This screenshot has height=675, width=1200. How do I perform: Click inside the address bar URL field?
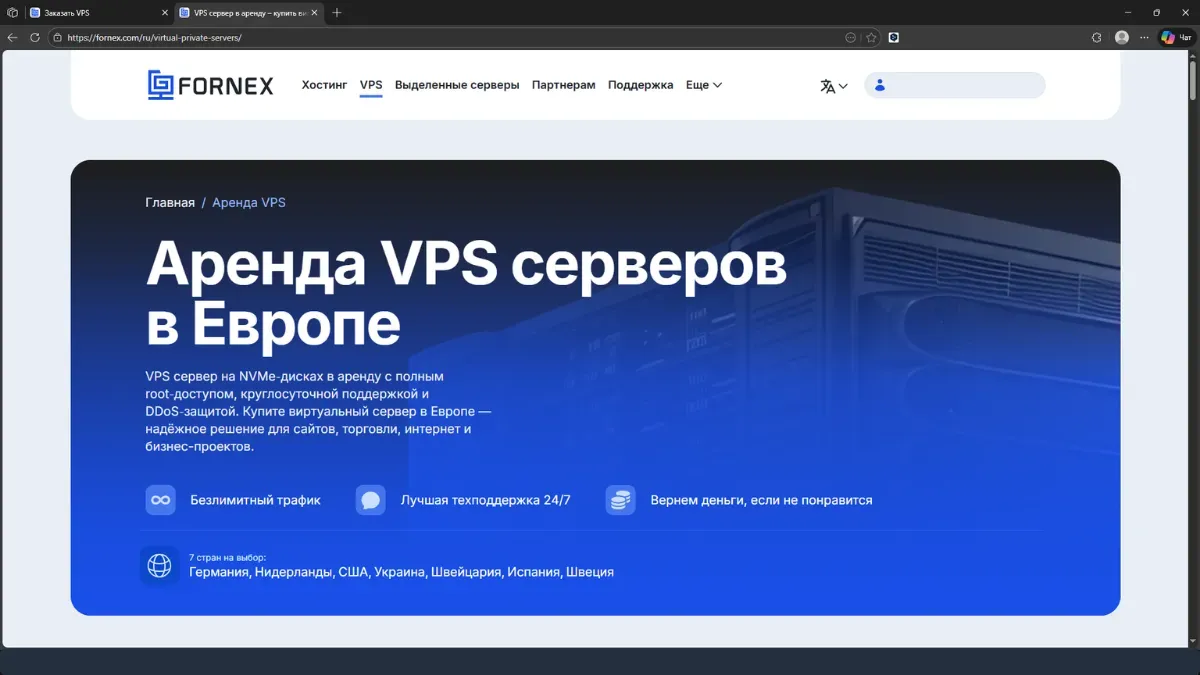(155, 37)
